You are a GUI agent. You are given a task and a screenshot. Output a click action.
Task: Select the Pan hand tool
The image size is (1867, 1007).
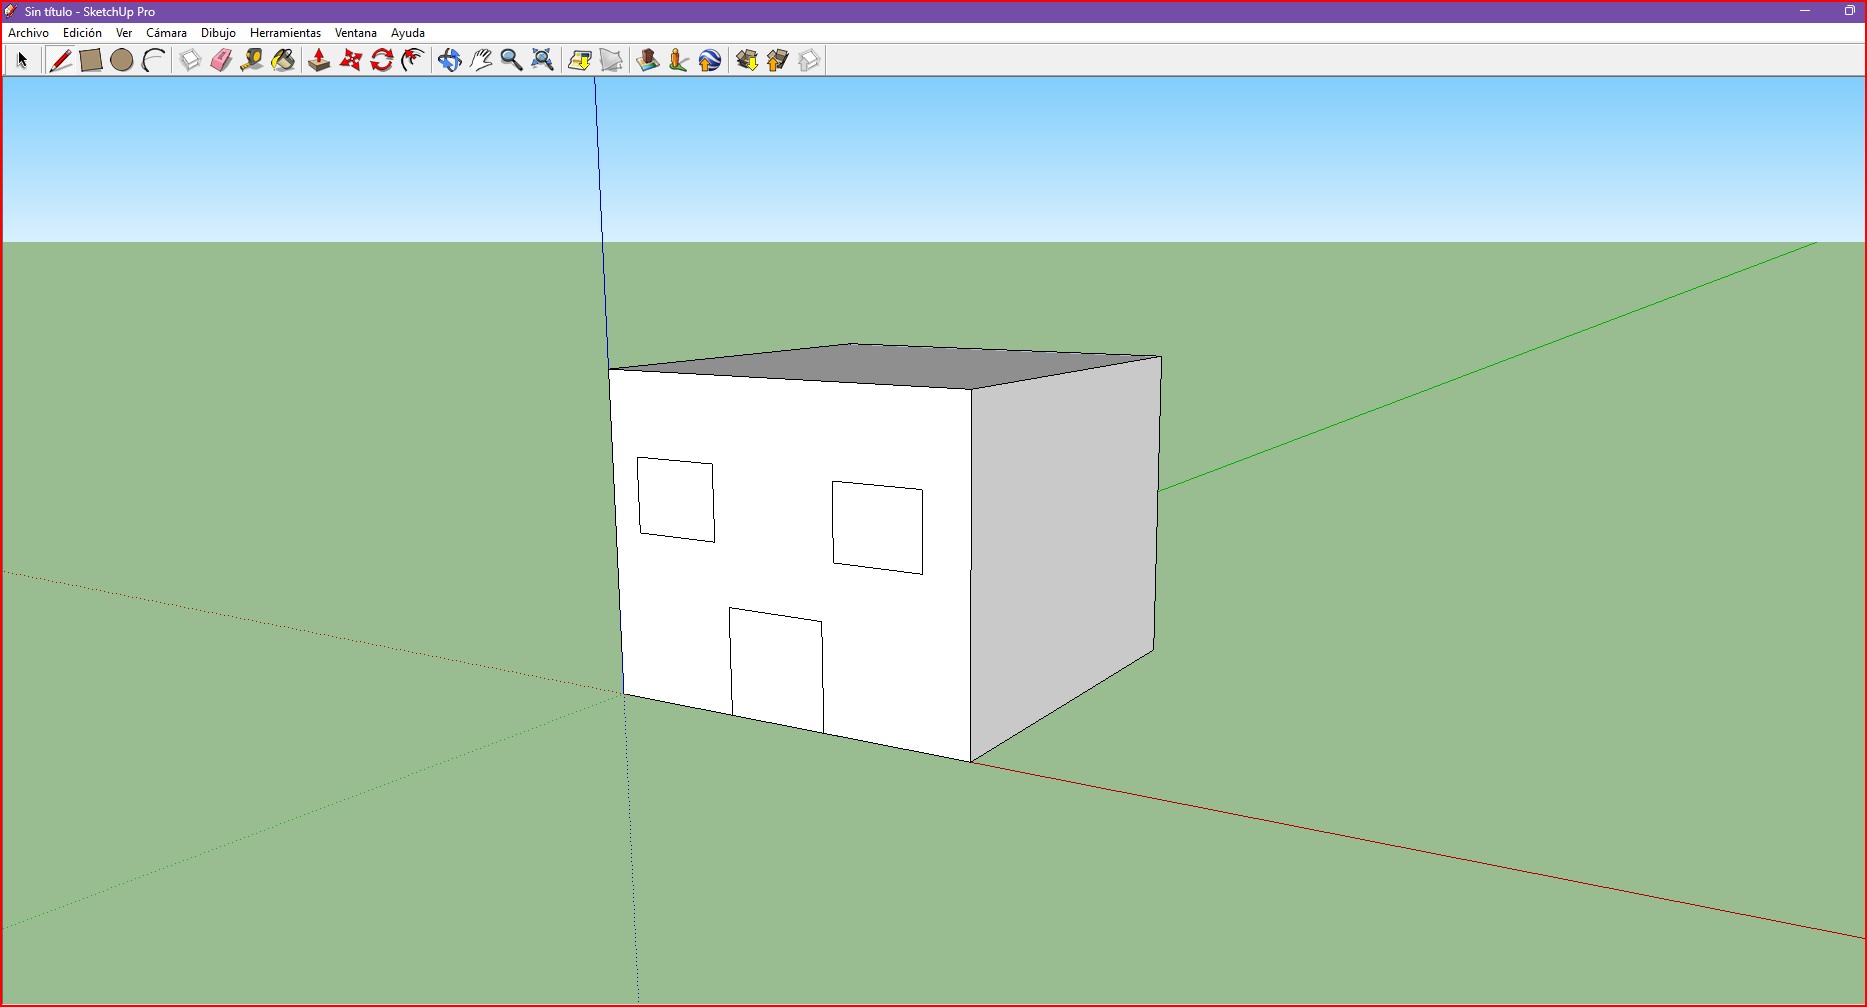(x=481, y=60)
